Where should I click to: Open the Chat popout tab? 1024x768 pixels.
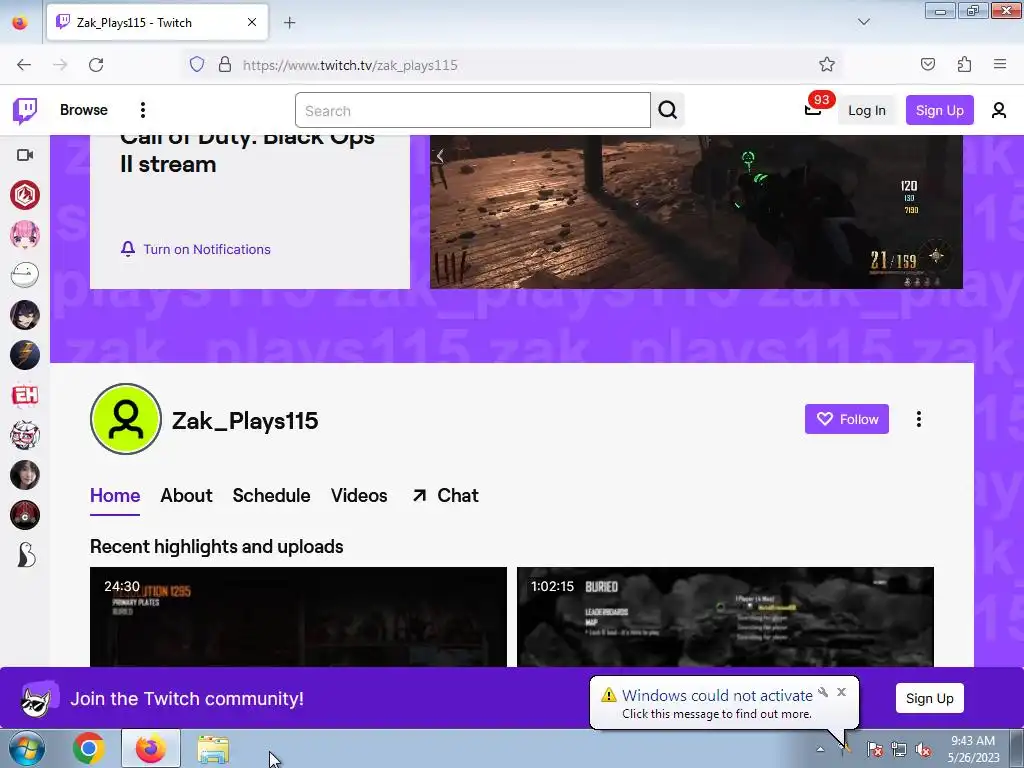(x=445, y=496)
